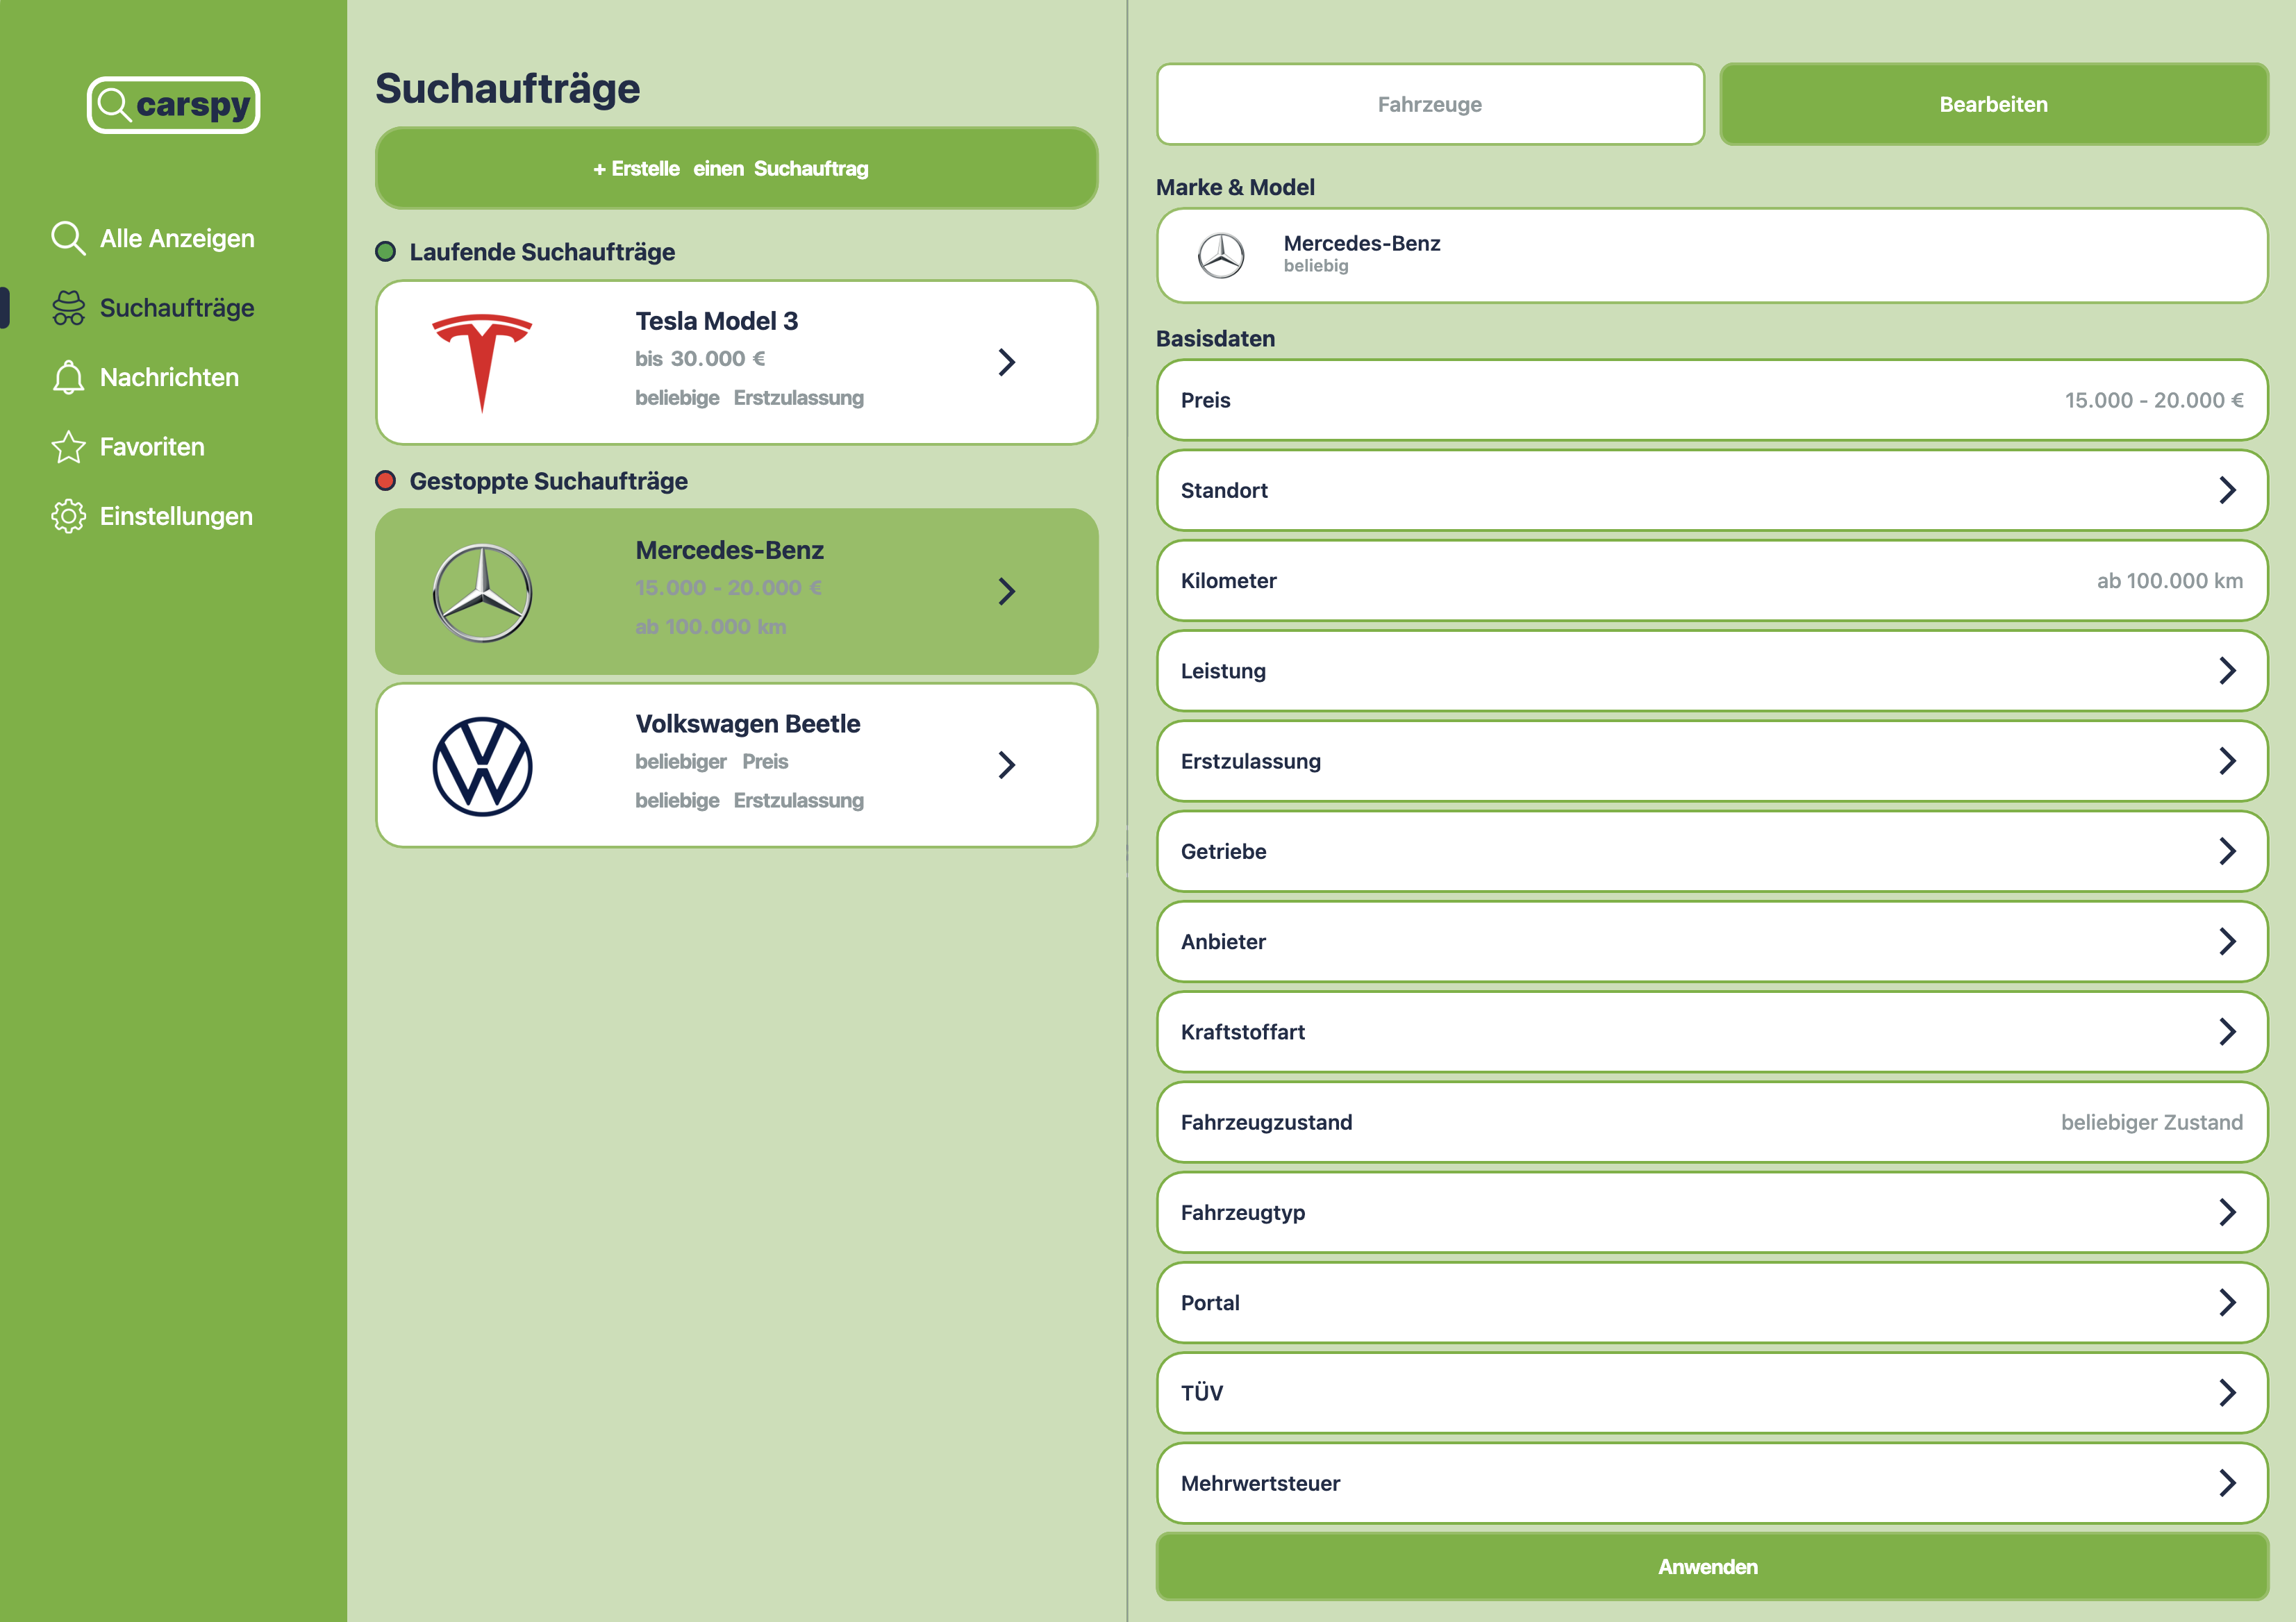Expand the Standort filter chevron

(x=2227, y=490)
